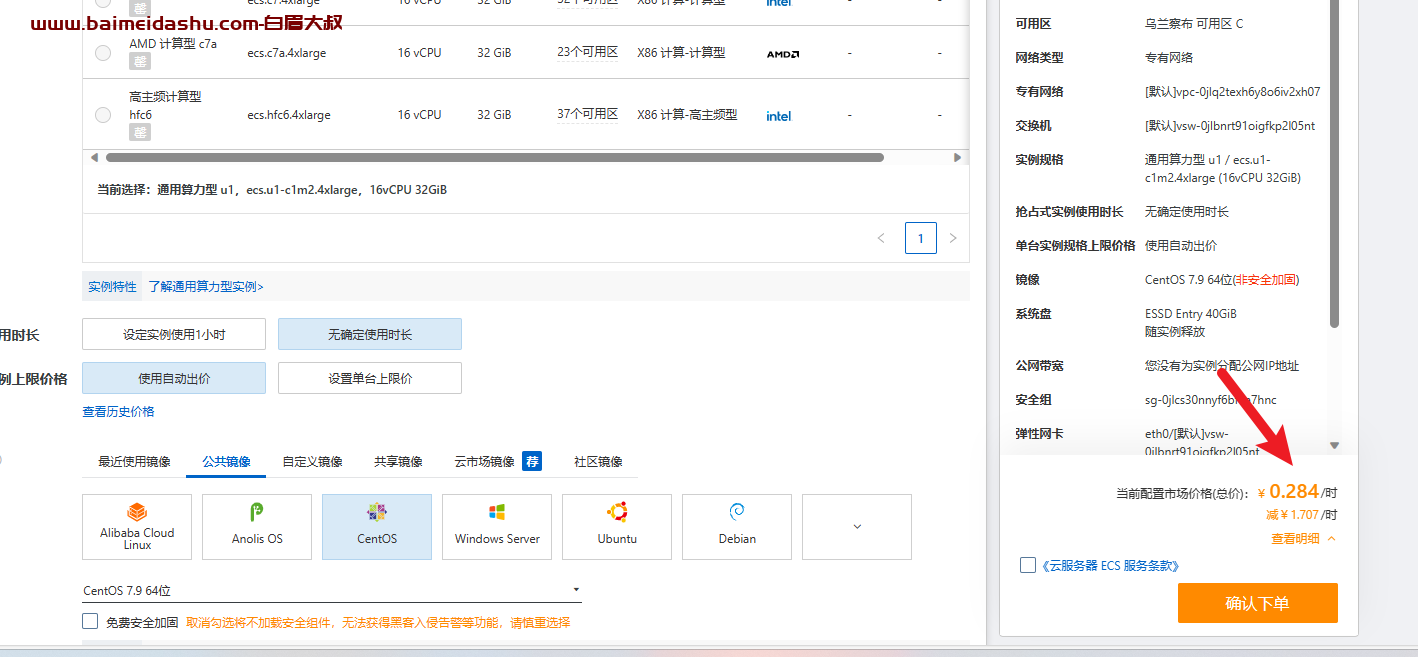Viewport: 1418px width, 657px height.
Task: Switch to 最近使用镜像 tab
Action: click(x=134, y=461)
